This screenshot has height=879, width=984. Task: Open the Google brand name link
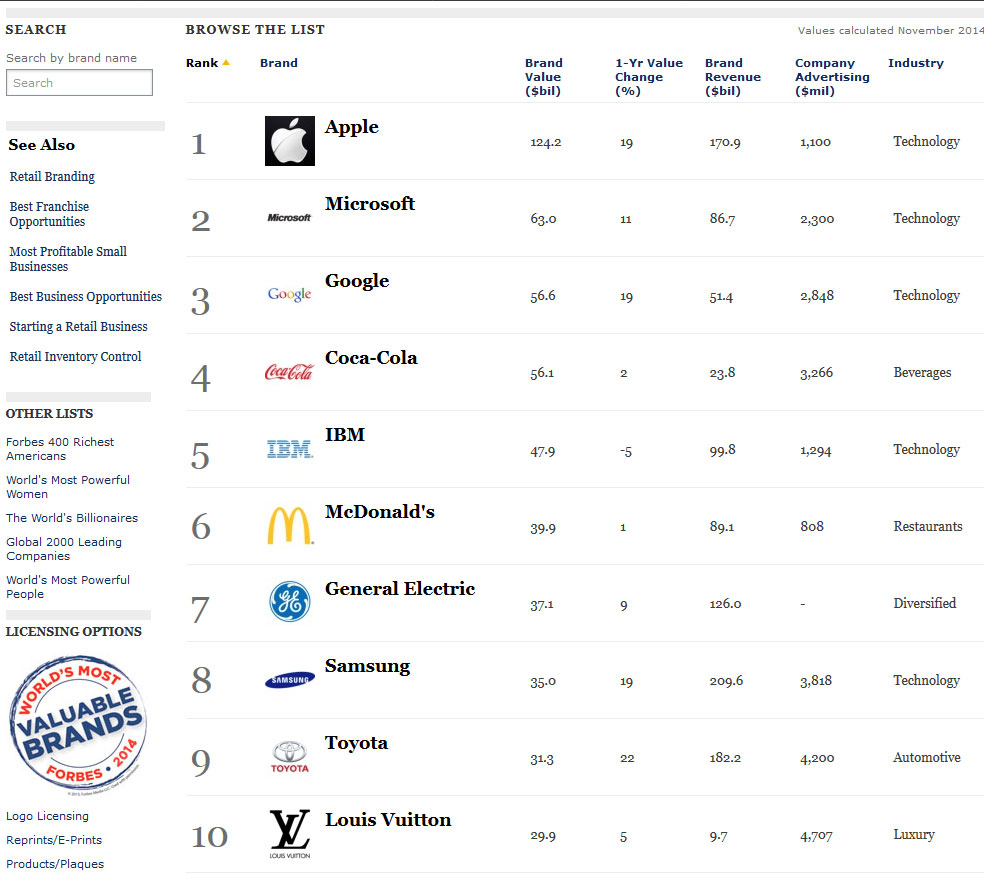(356, 281)
